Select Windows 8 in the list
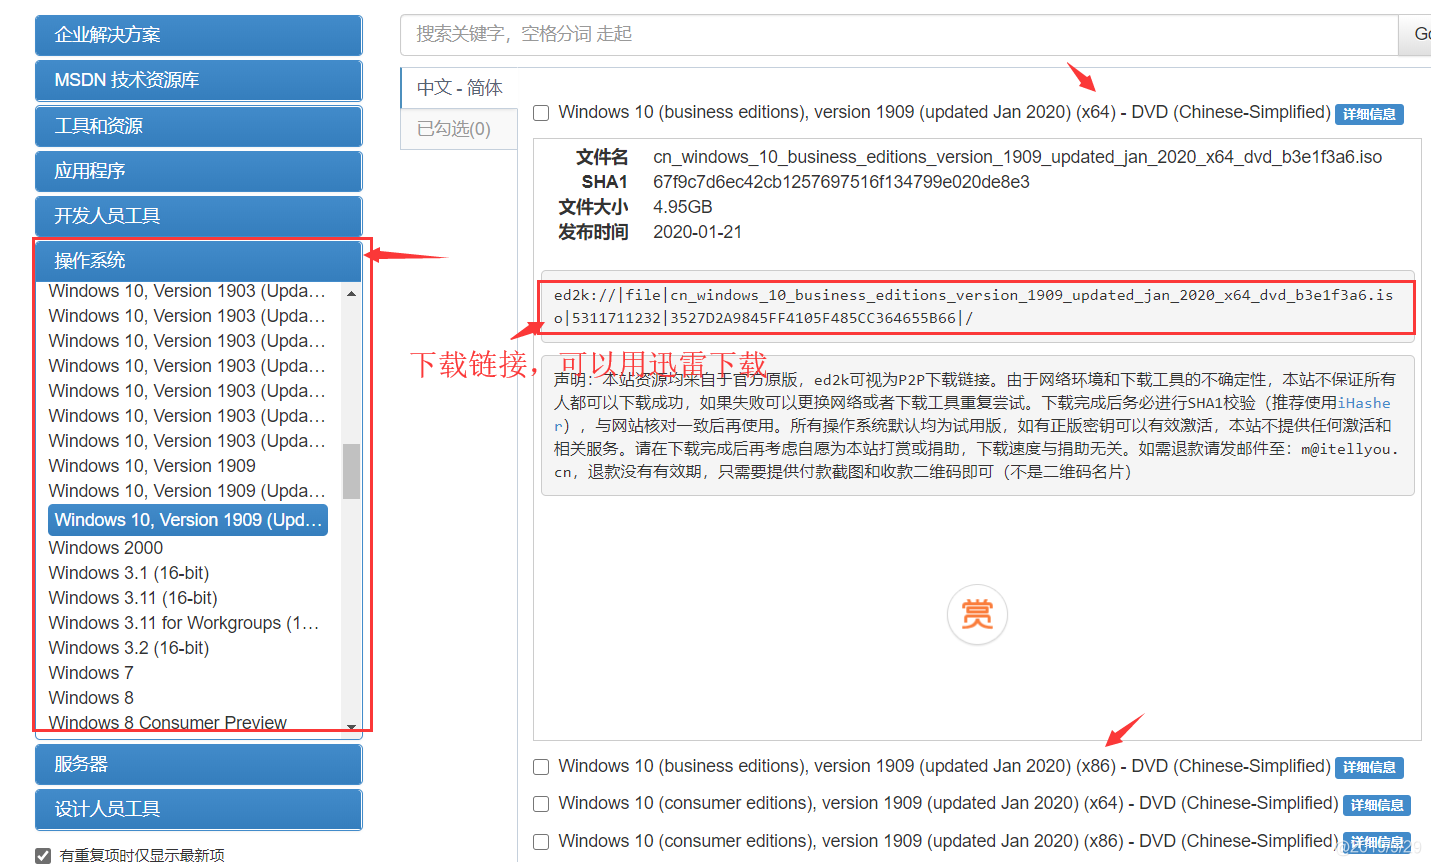This screenshot has width=1431, height=866. [91, 698]
